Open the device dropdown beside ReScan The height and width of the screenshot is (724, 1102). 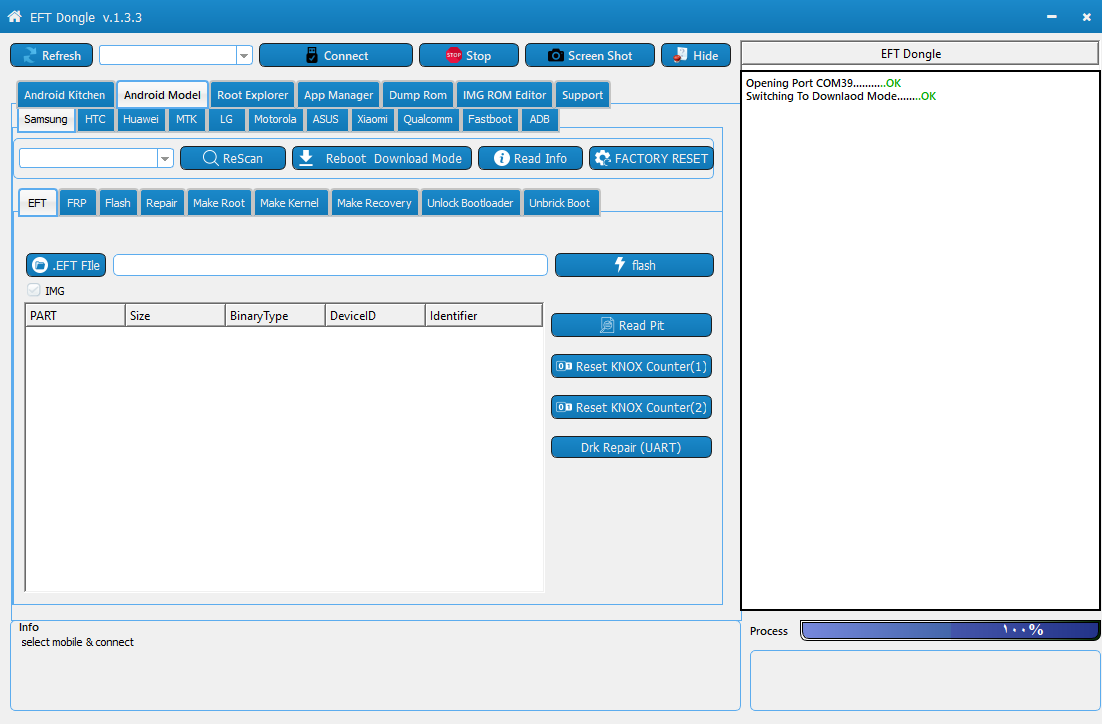point(164,158)
